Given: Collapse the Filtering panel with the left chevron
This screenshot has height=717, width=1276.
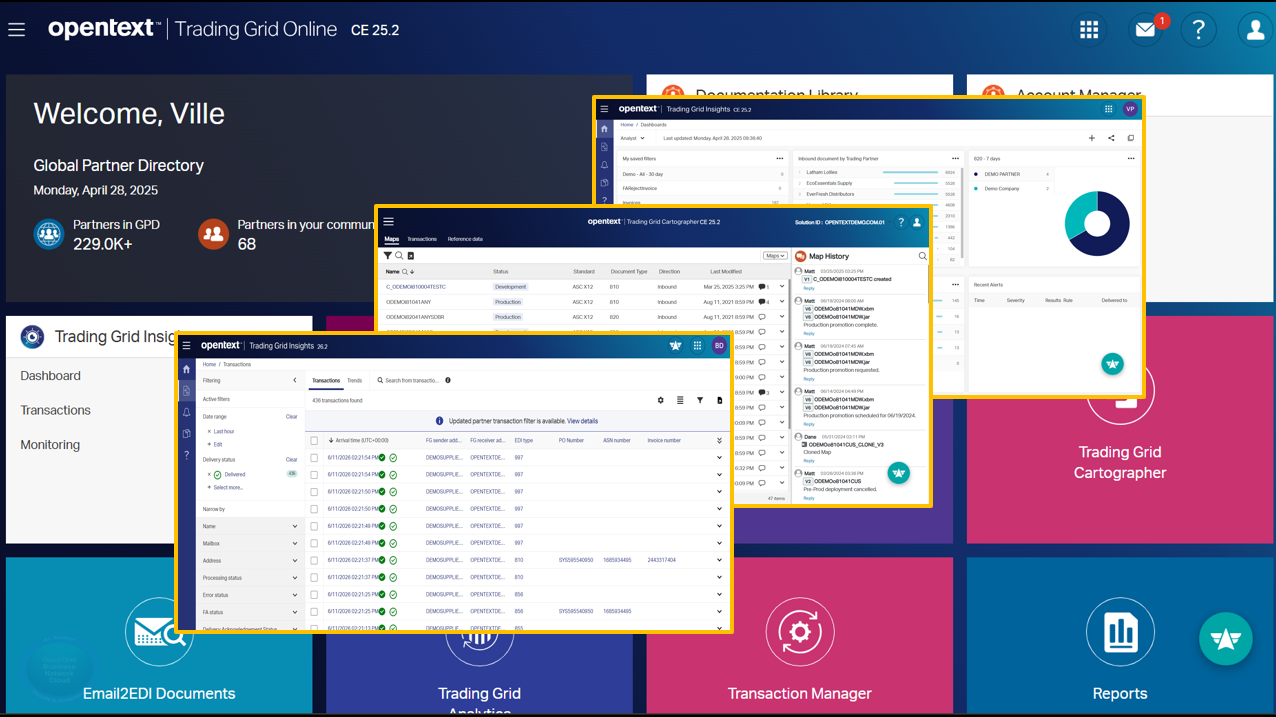Looking at the screenshot, I should tap(295, 381).
